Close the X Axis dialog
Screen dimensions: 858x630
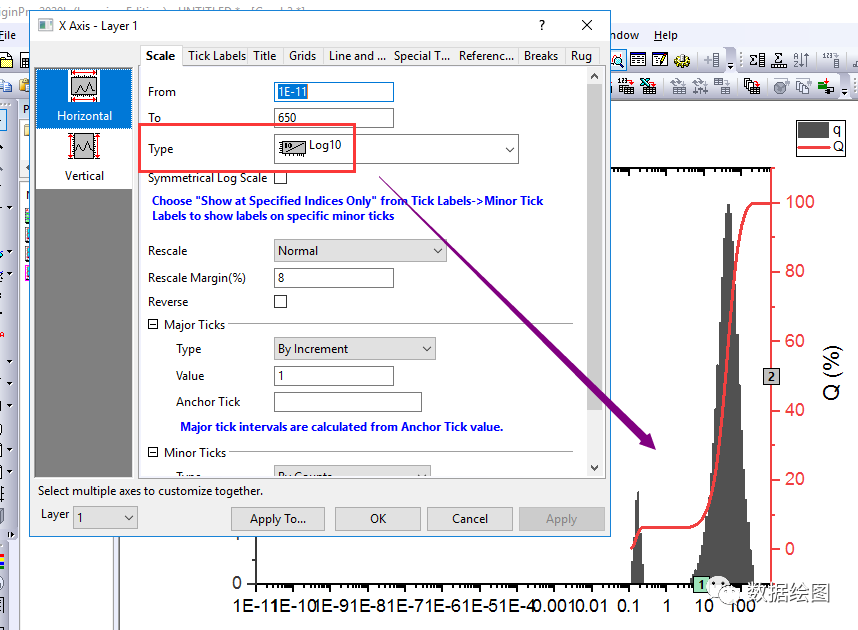587,25
